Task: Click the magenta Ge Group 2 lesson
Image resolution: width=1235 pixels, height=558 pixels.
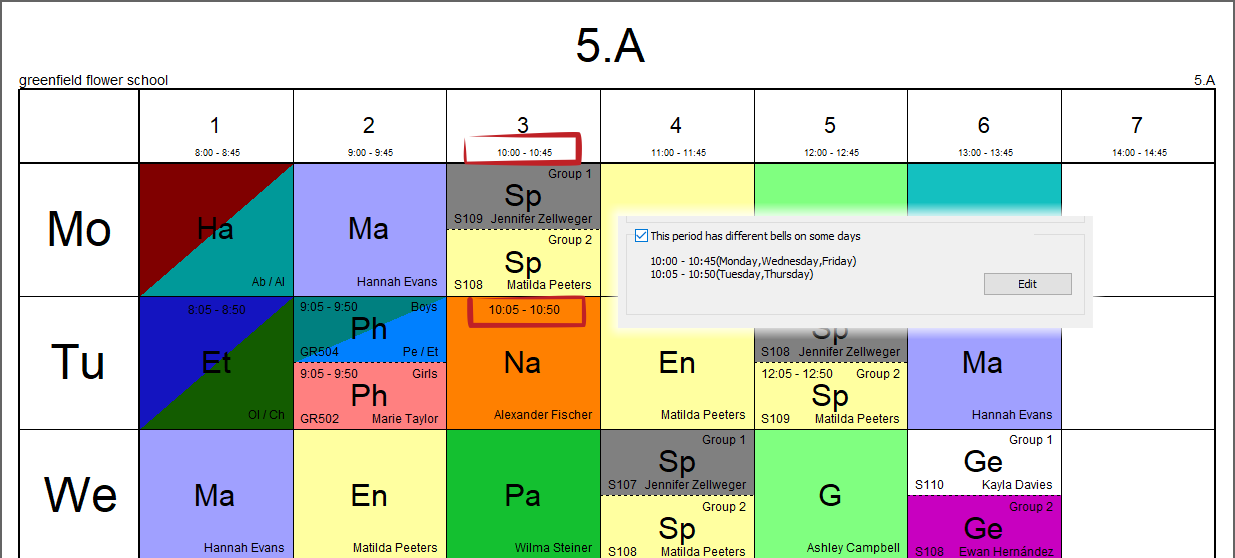Action: click(x=983, y=527)
